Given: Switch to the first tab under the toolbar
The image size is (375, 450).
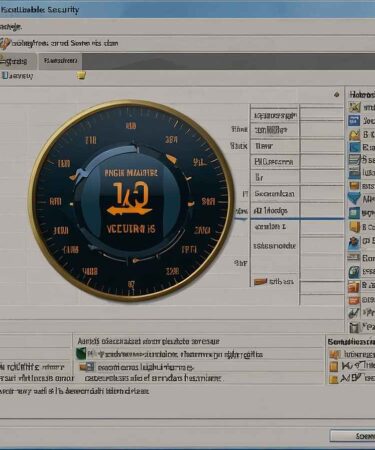Looking at the screenshot, I should (x=18, y=61).
